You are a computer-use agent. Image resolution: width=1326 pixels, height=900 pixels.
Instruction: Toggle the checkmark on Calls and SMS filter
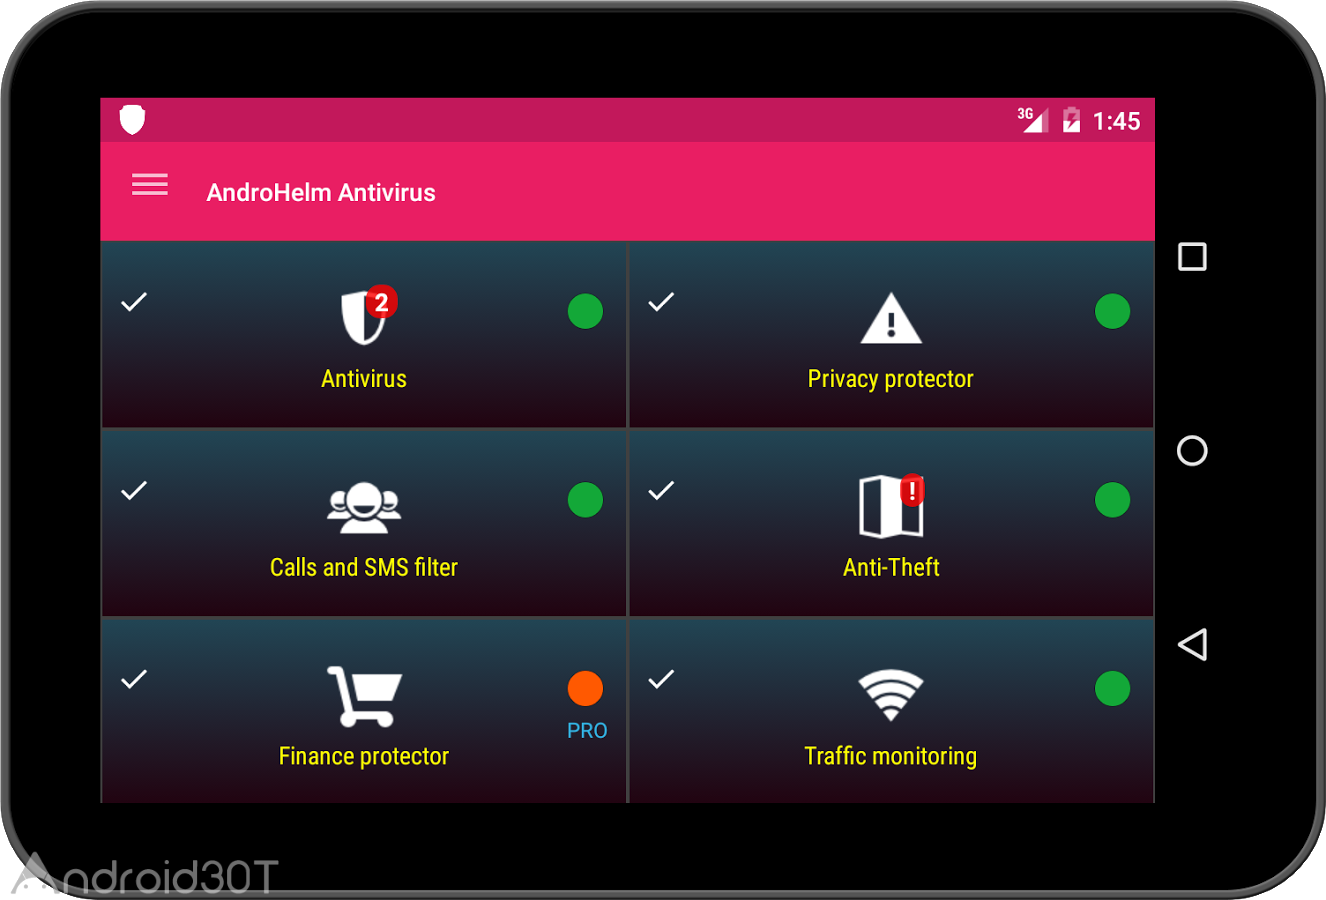[x=134, y=490]
